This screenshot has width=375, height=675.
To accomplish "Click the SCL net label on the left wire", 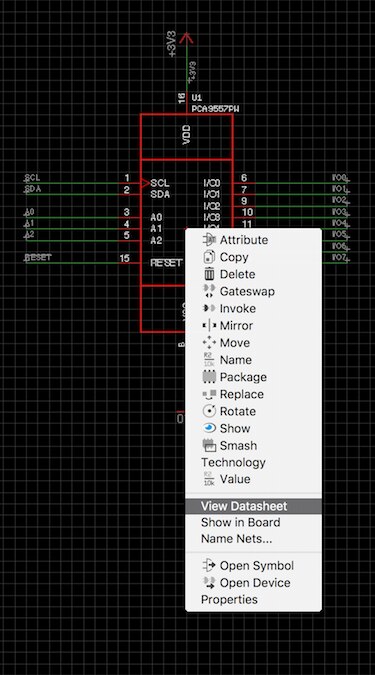I will (32, 178).
